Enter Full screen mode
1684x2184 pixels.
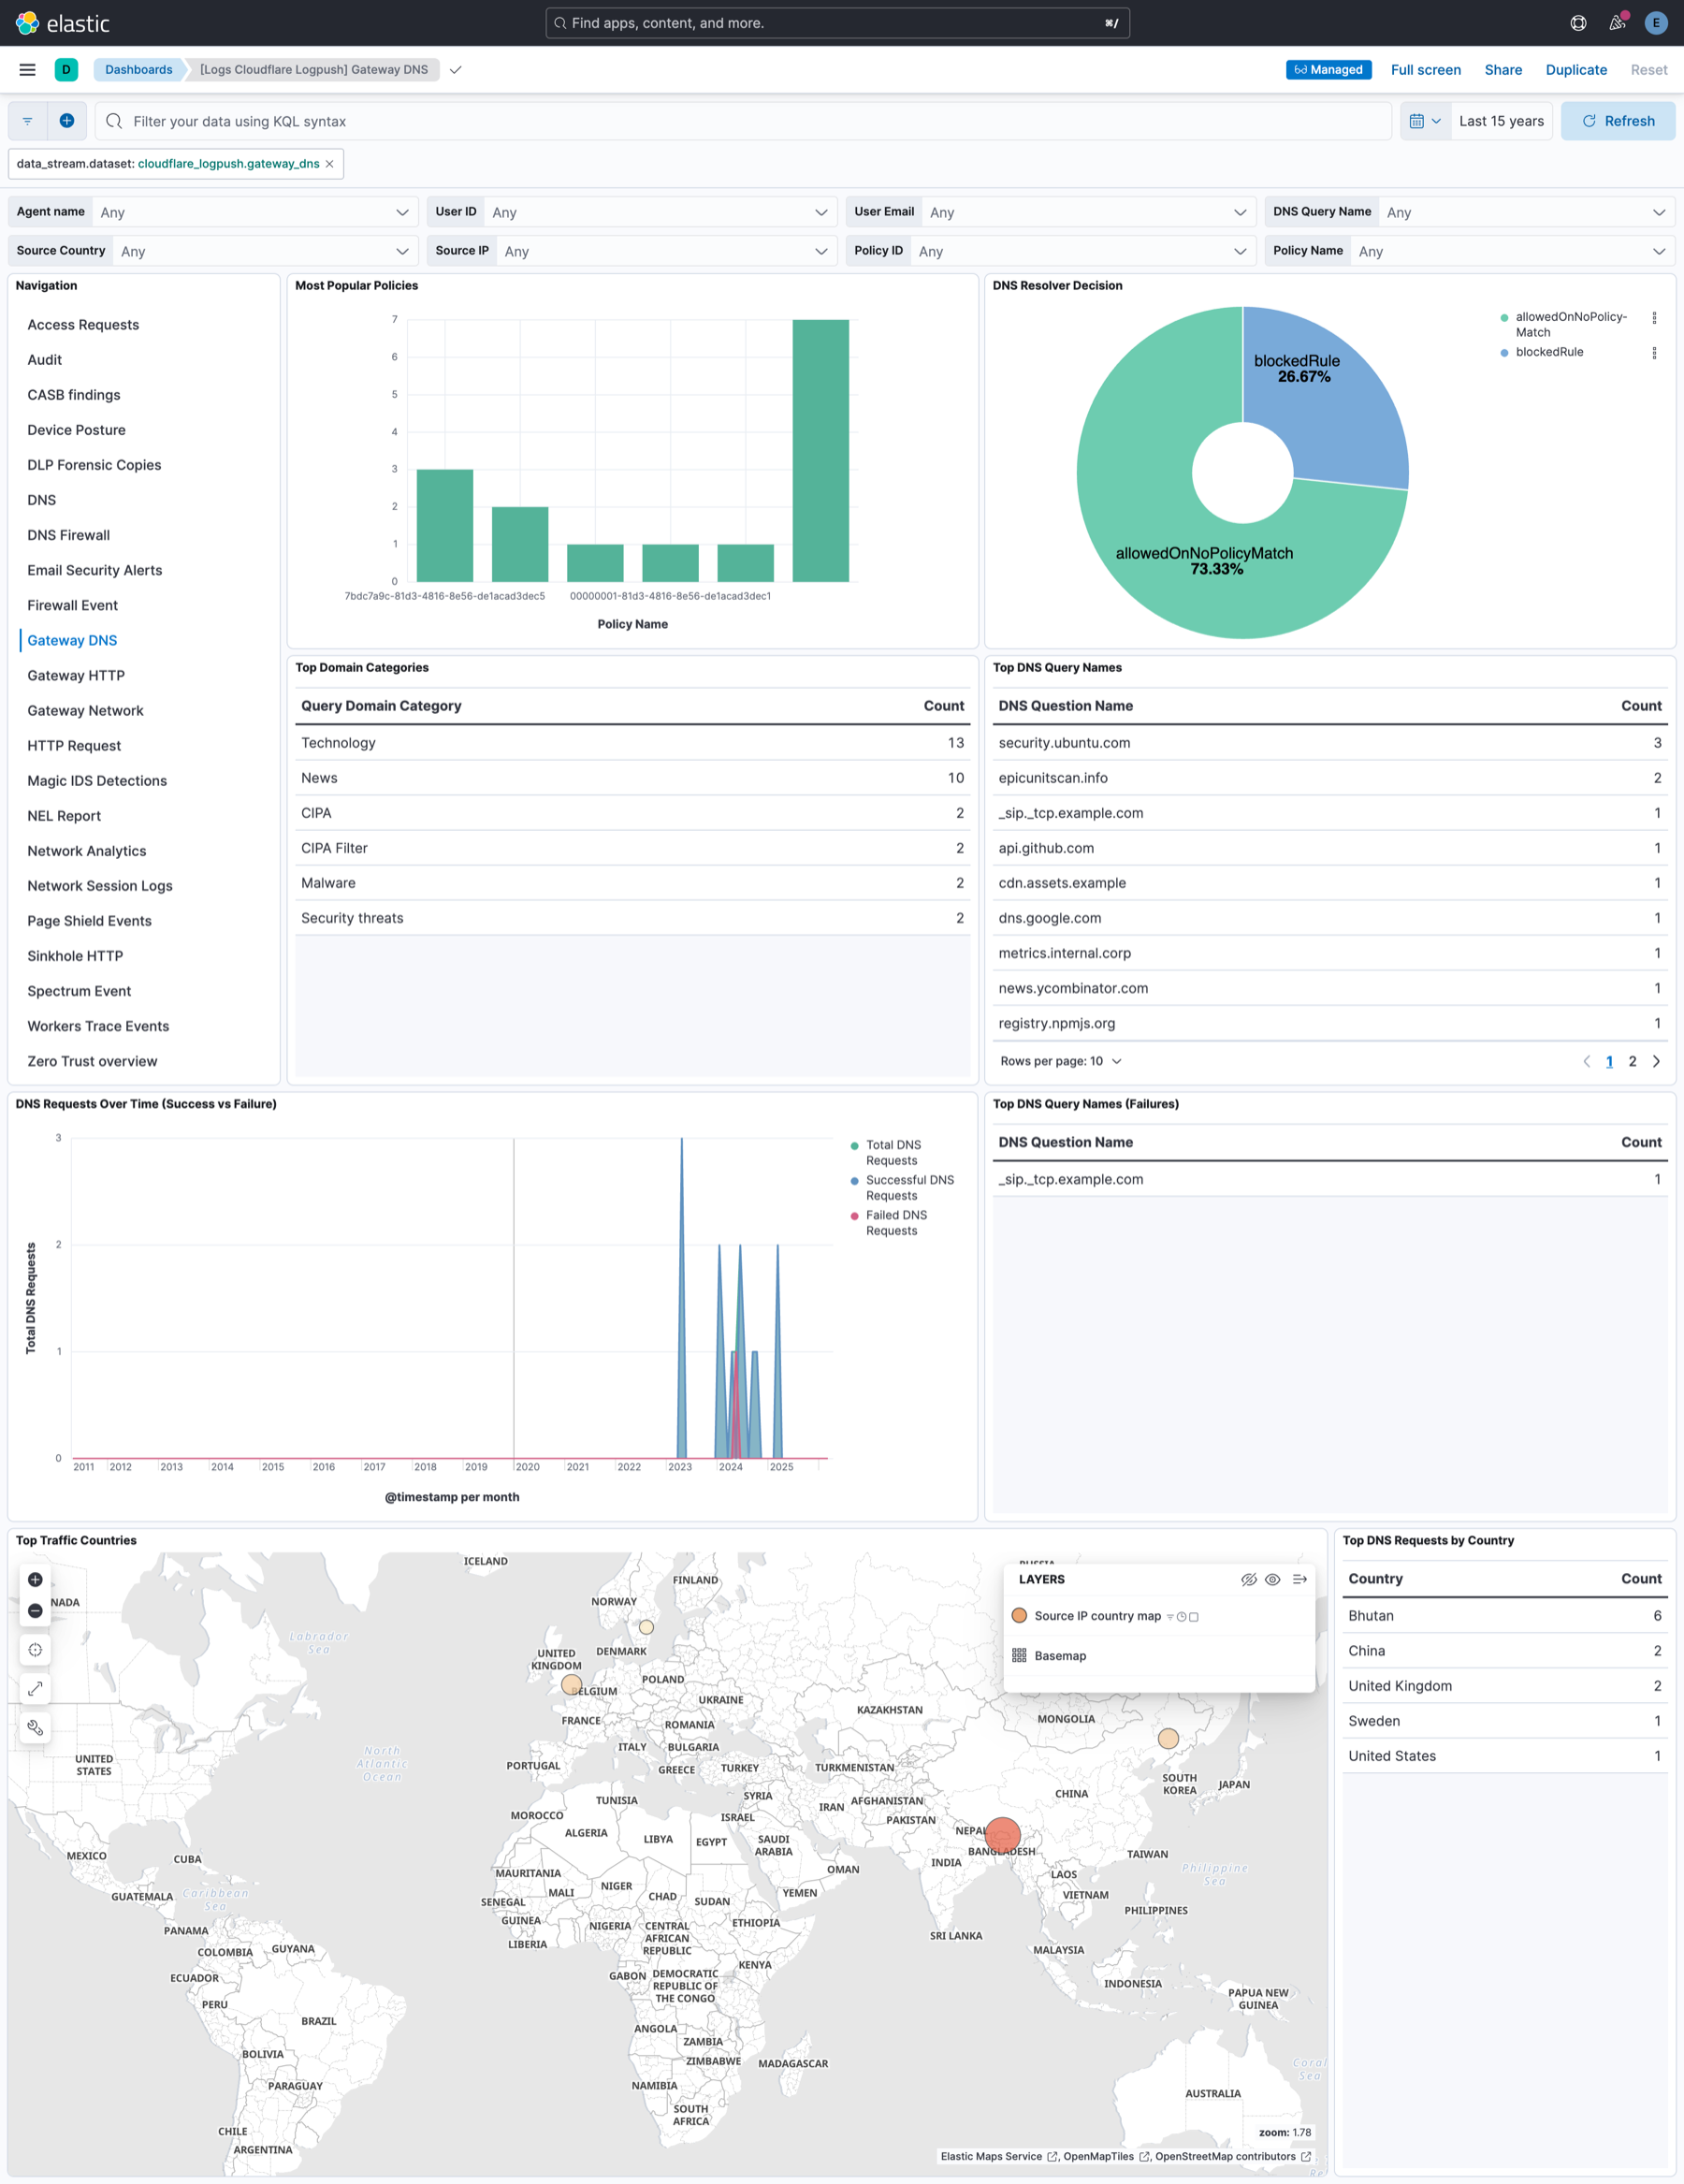1426,70
